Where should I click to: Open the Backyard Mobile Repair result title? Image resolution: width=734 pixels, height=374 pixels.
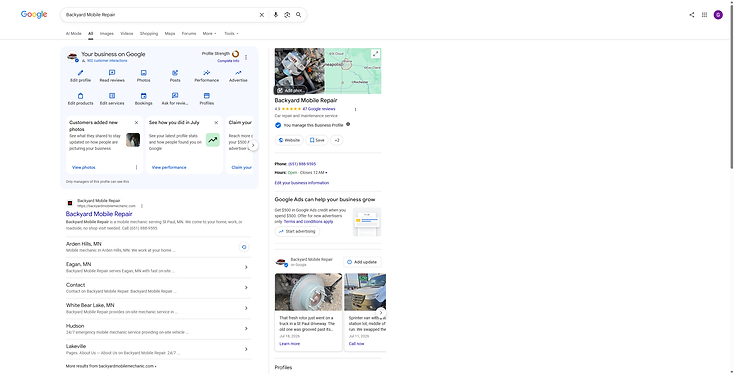[99, 214]
